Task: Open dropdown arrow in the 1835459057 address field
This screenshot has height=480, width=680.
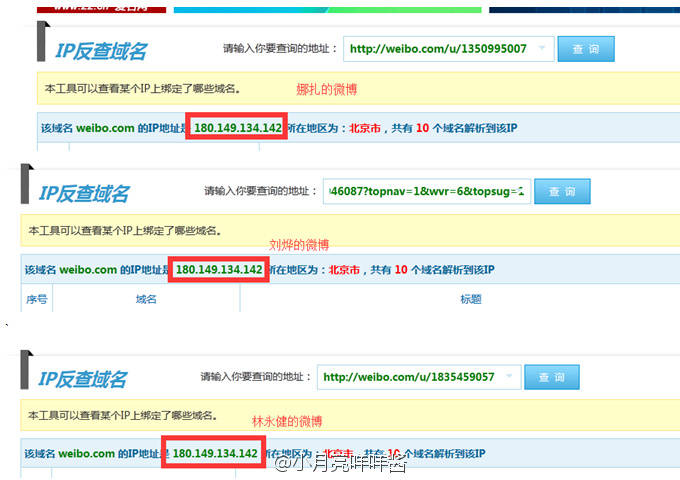Action: [509, 376]
